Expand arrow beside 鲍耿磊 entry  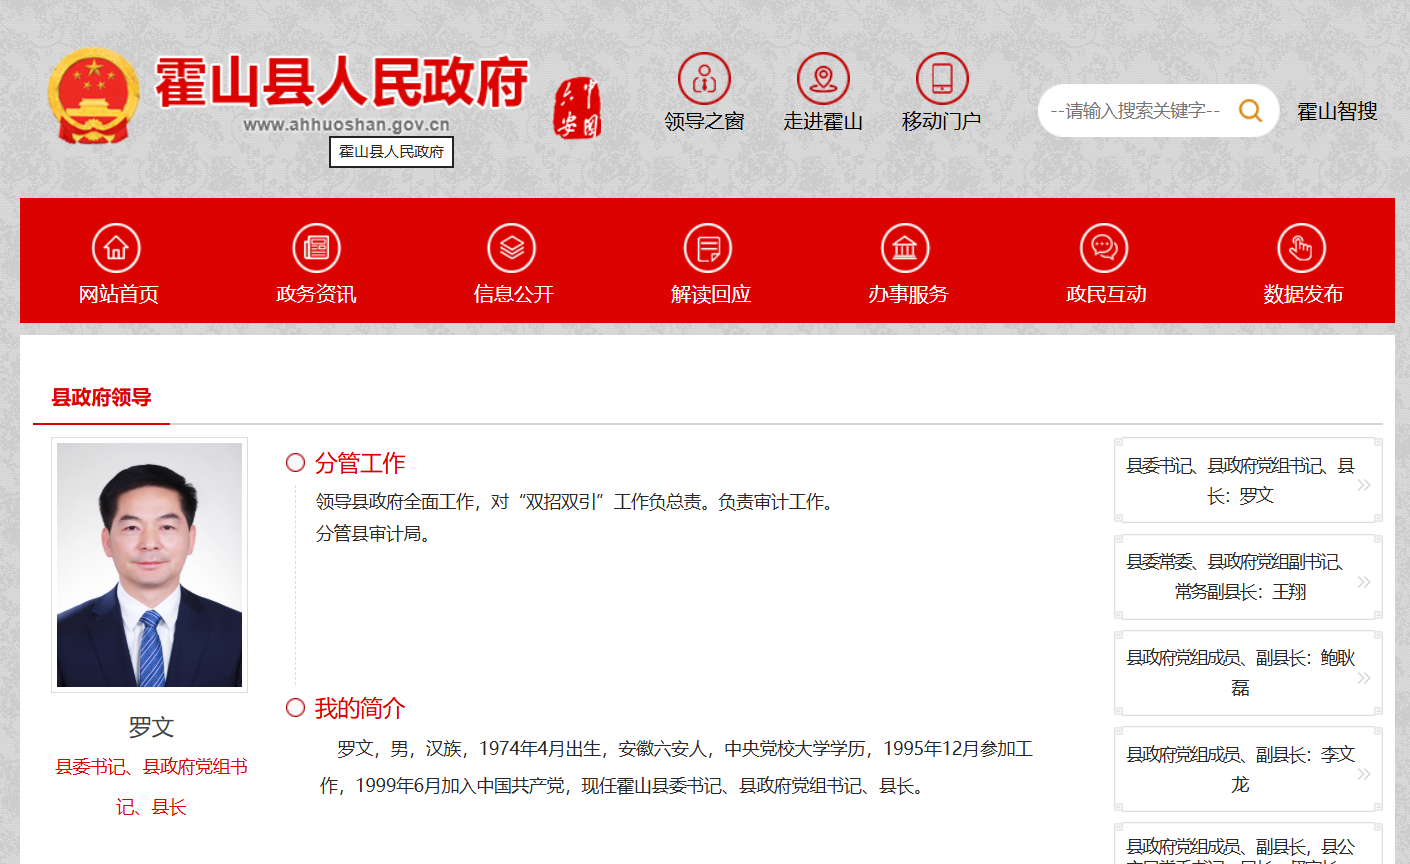(x=1364, y=678)
